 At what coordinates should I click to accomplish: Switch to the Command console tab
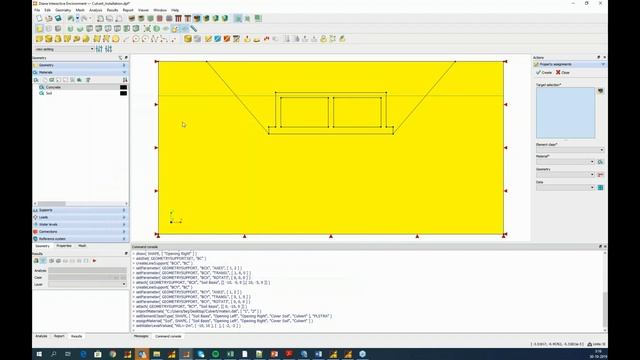click(x=168, y=336)
